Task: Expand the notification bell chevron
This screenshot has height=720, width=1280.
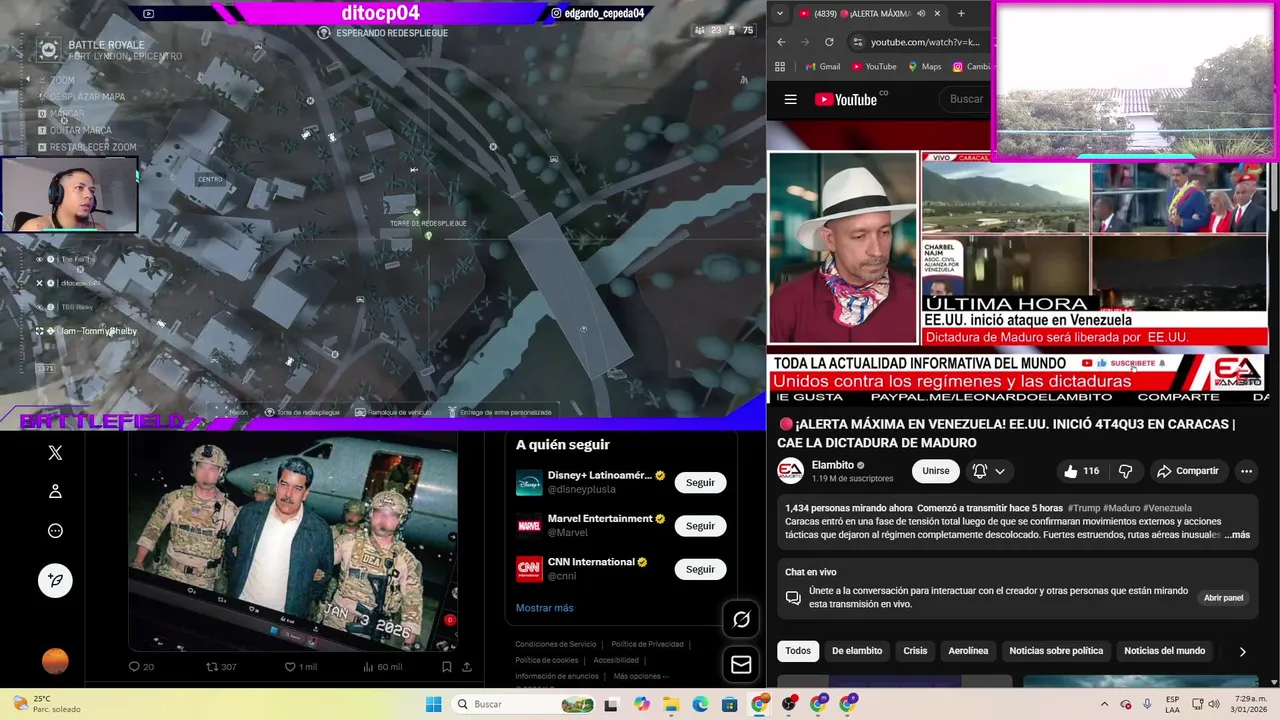Action: coord(1000,471)
